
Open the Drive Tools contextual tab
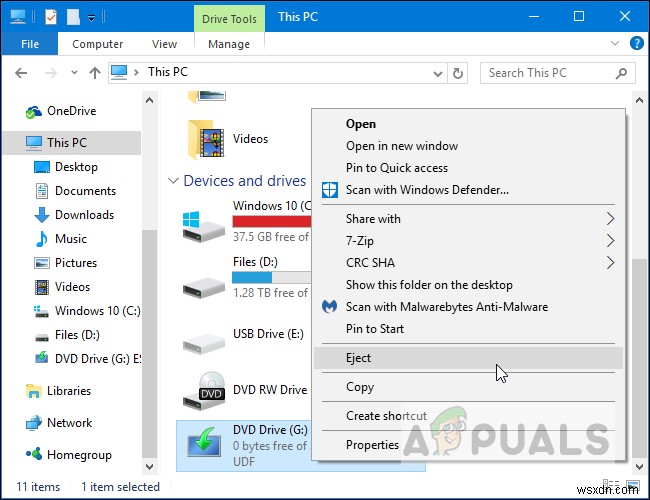coord(229,19)
